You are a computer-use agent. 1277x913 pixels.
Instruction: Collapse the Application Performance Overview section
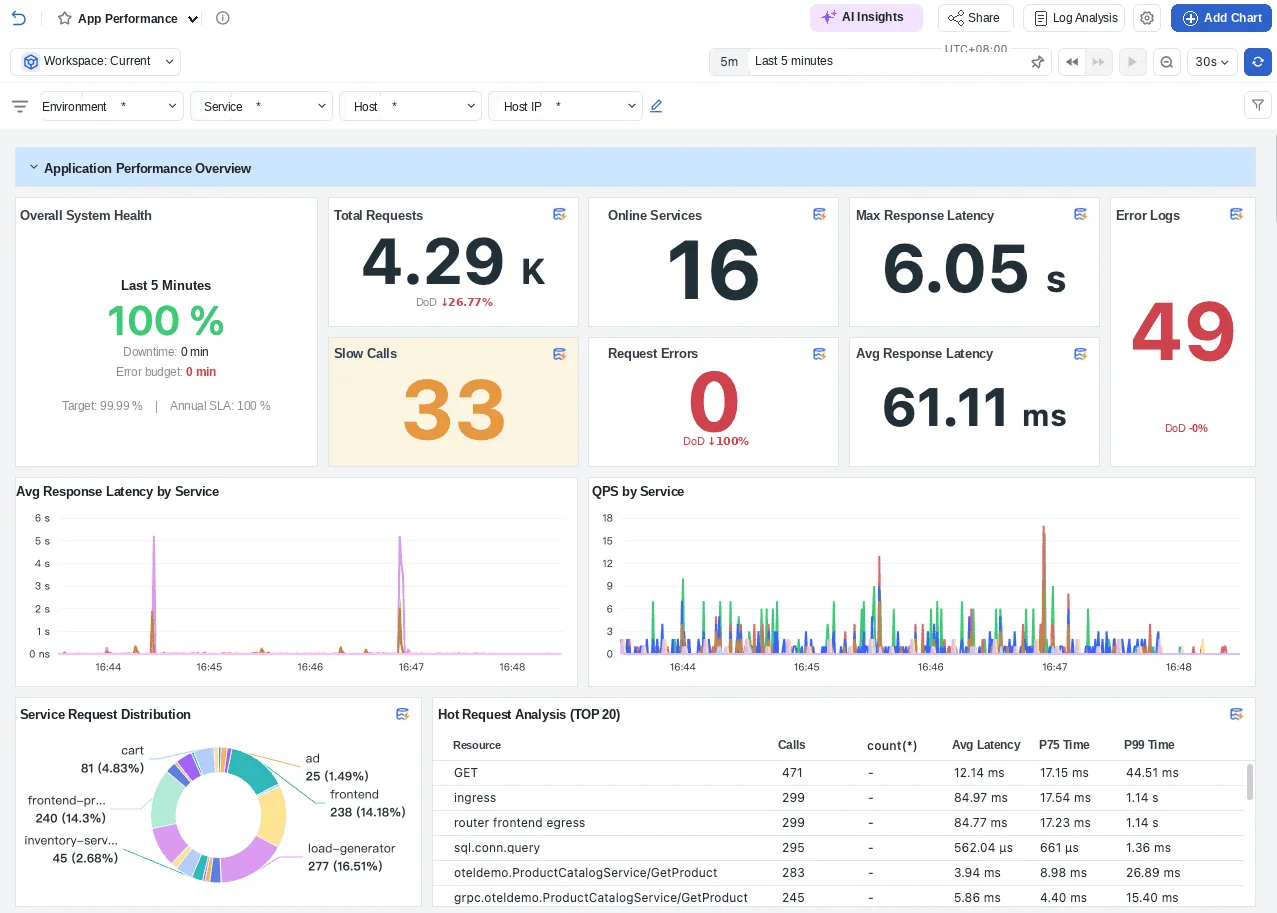click(x=33, y=168)
